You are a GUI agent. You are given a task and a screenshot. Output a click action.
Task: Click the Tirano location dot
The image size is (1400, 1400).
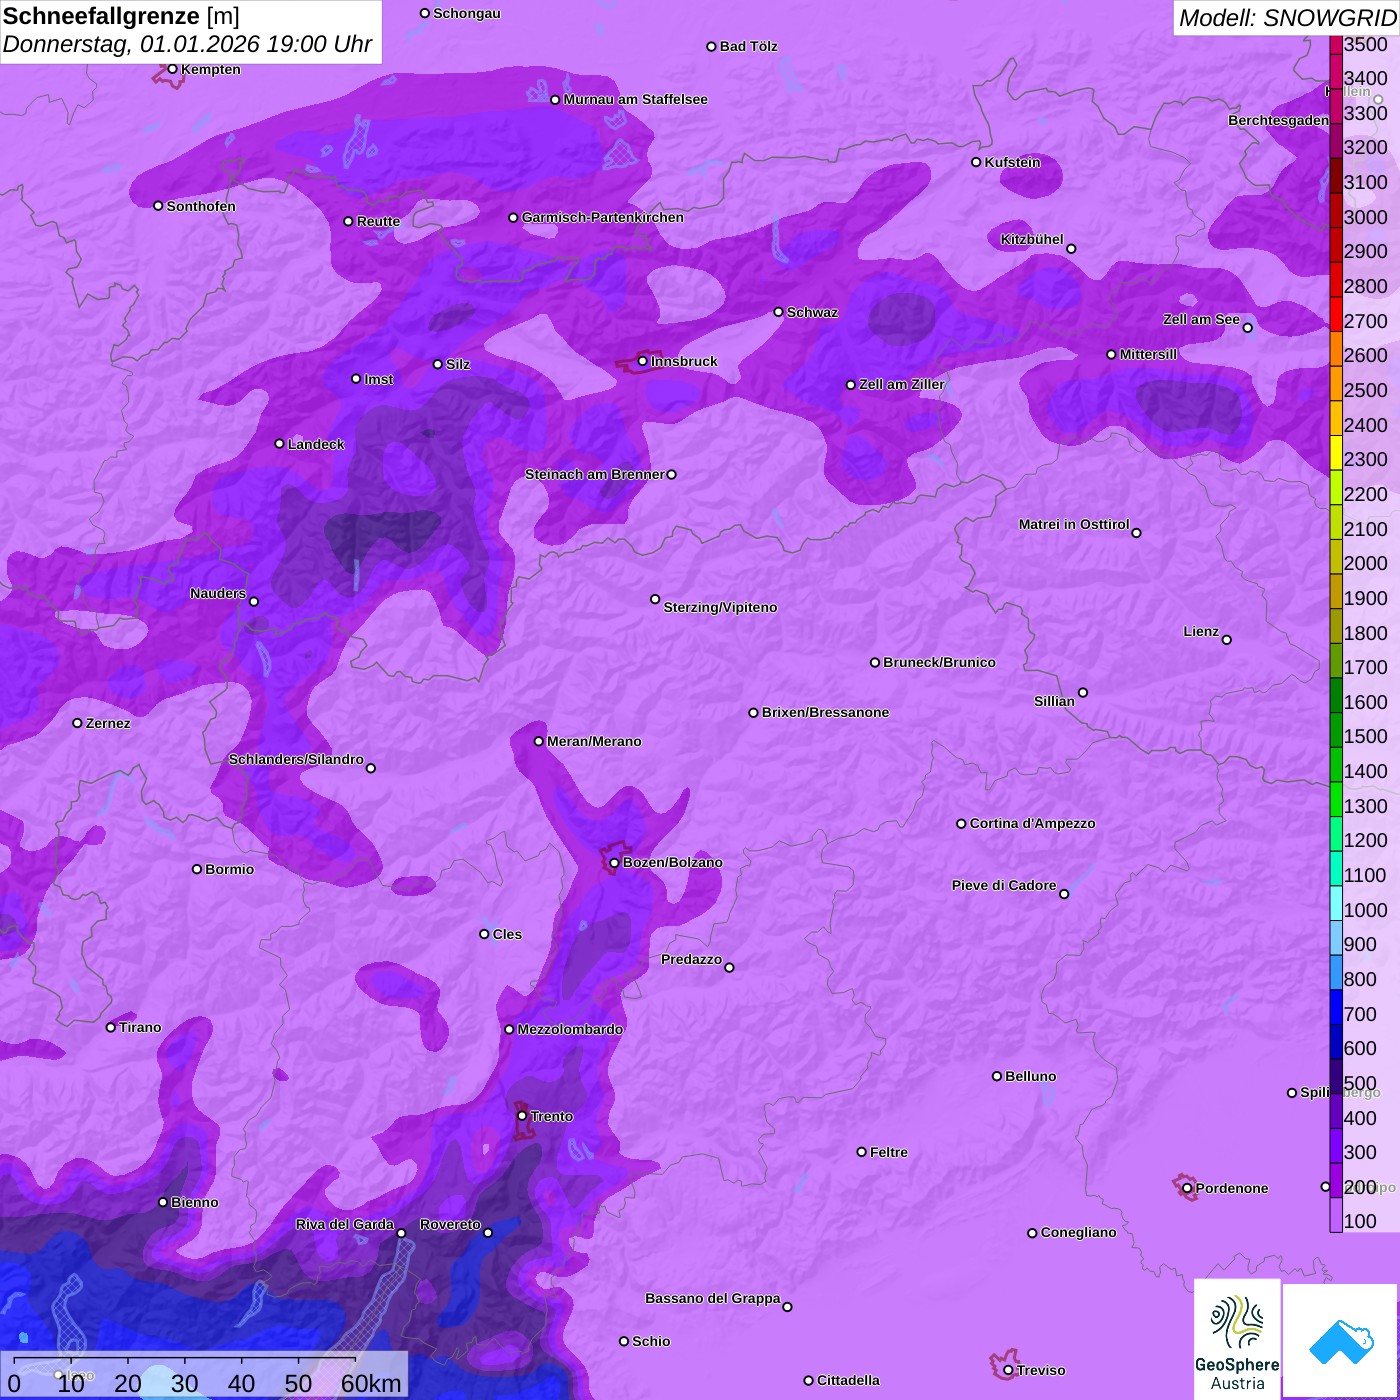click(111, 1027)
